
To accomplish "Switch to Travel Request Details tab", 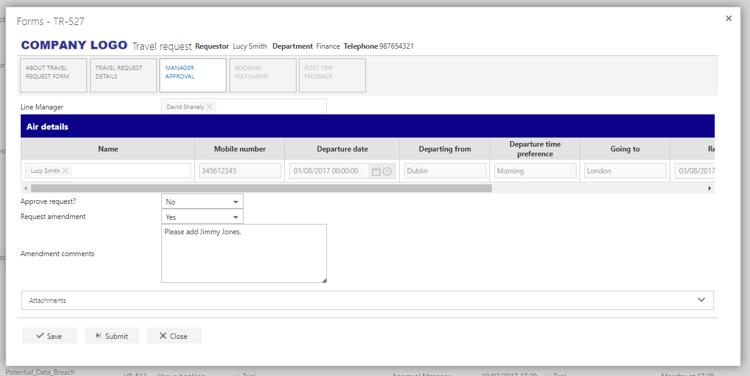I will pos(123,76).
